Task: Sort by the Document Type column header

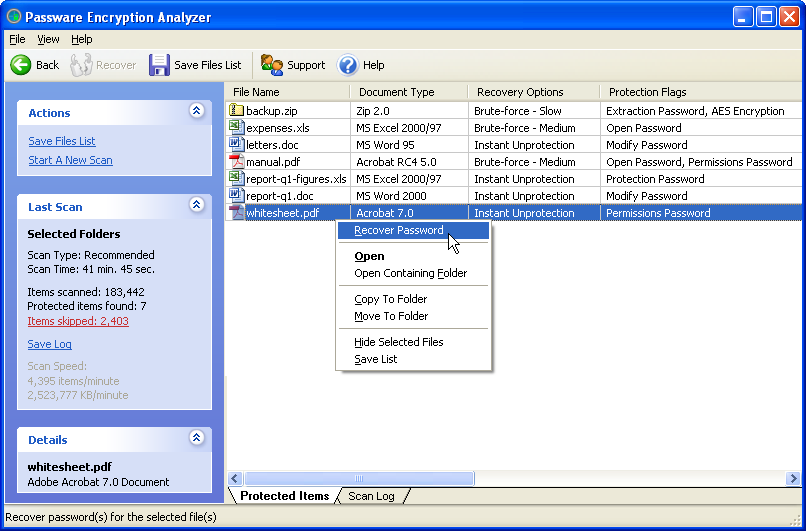Action: coord(409,92)
